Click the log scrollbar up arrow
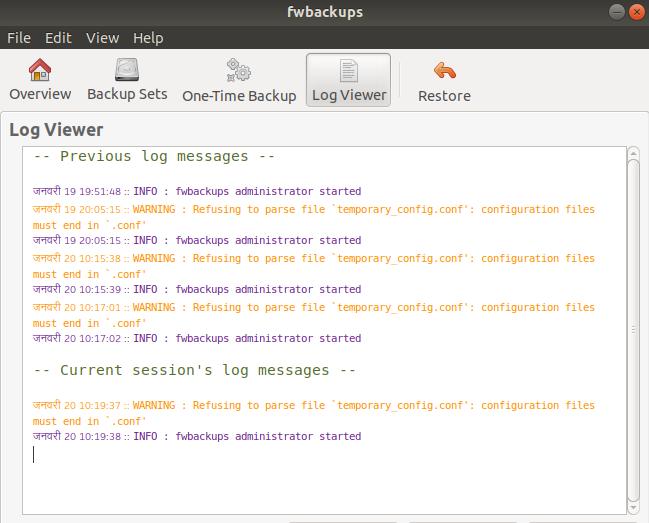 pyautogui.click(x=633, y=153)
